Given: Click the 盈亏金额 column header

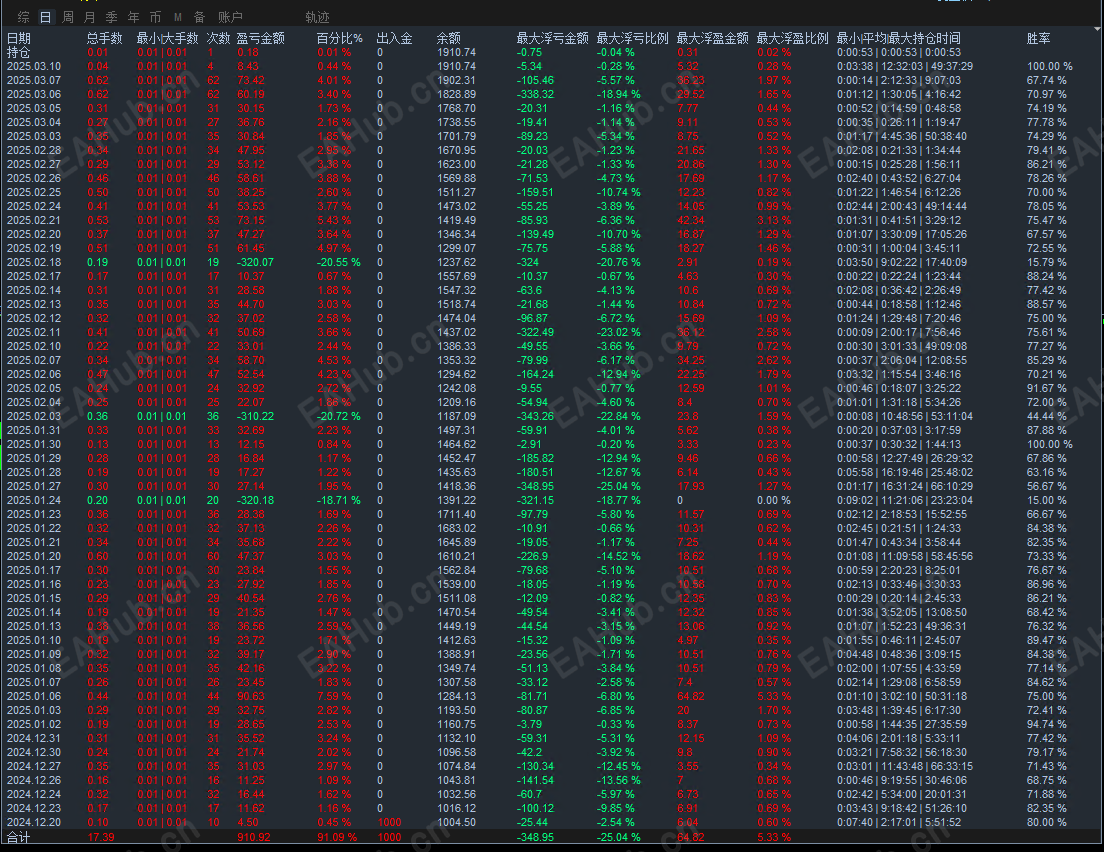Looking at the screenshot, I should [261, 38].
